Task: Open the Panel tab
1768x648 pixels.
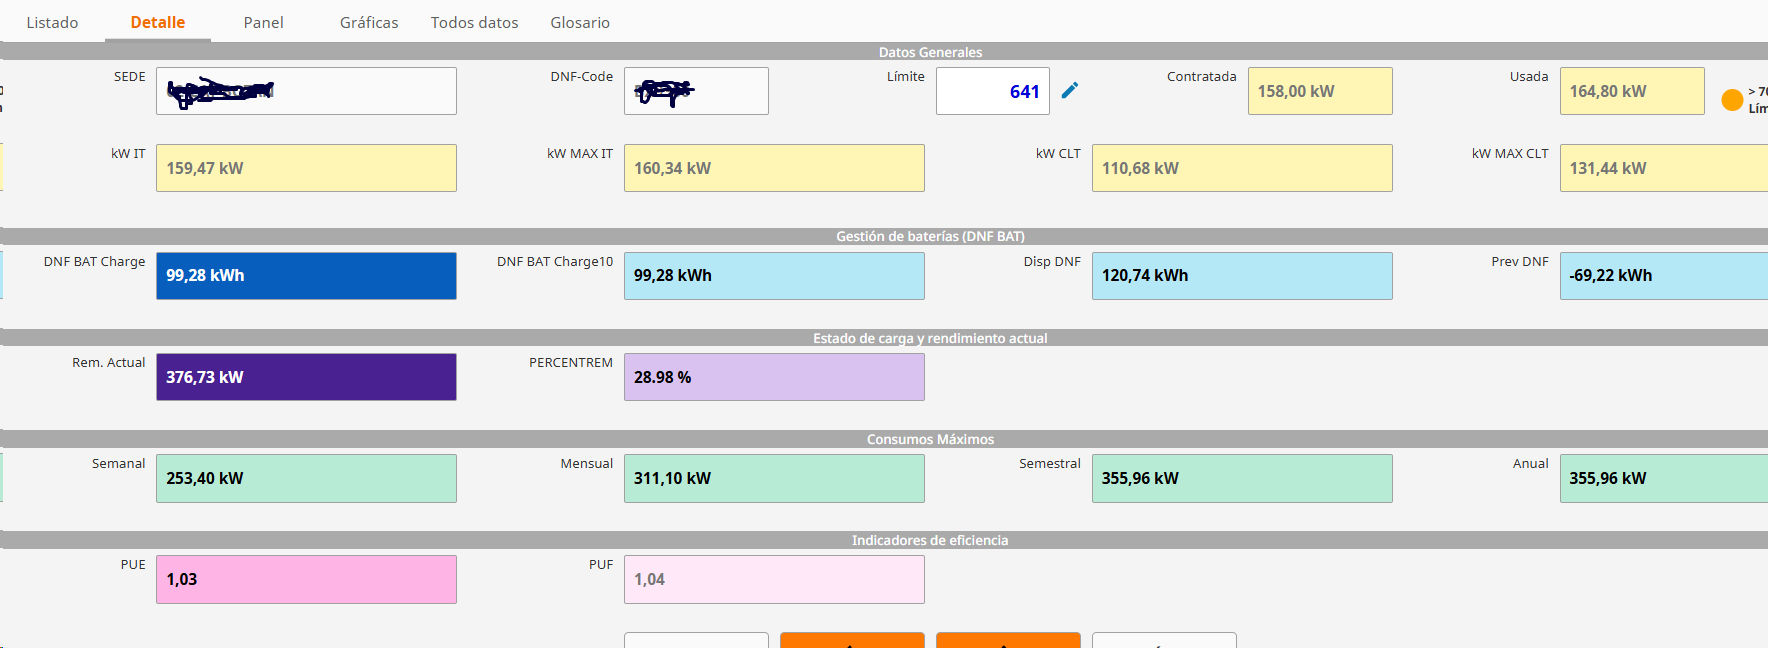Action: [264, 22]
